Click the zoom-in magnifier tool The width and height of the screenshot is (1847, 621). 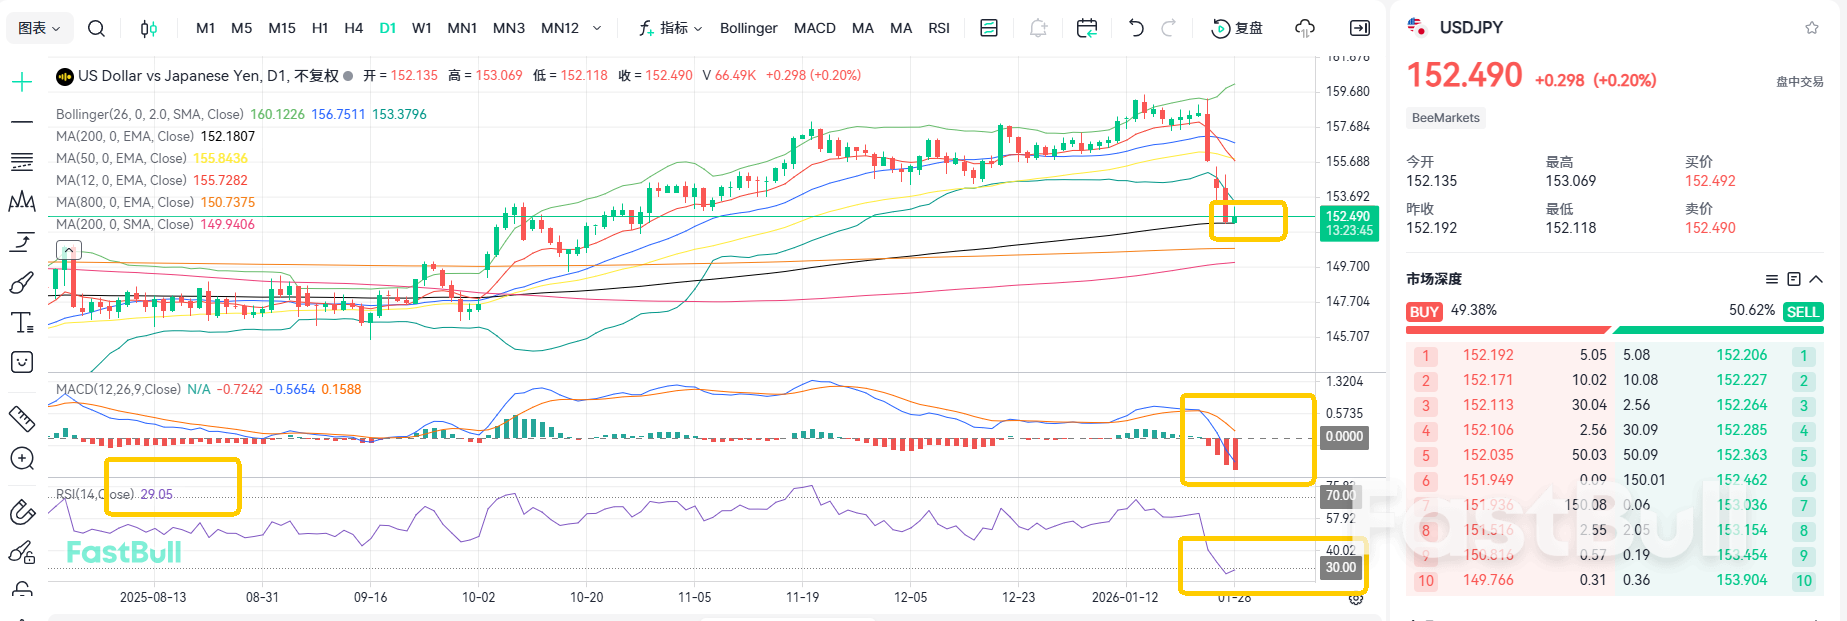21,458
